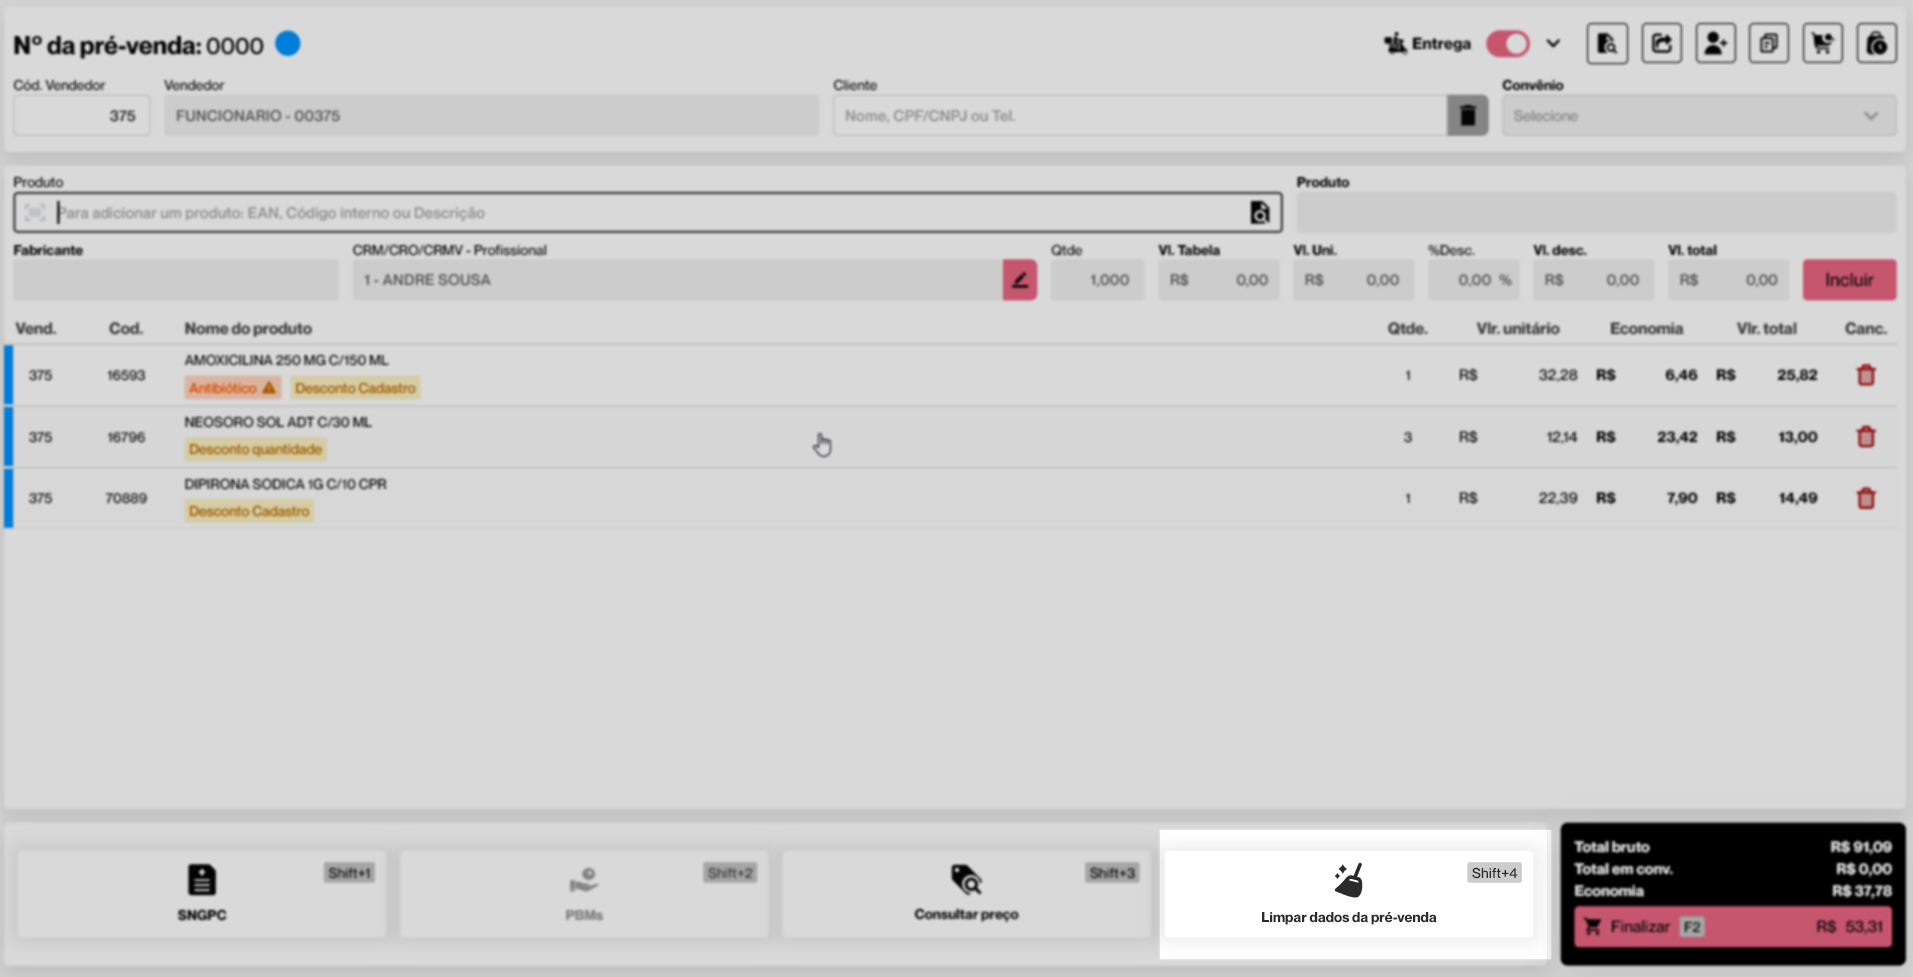1913x977 pixels.
Task: Edit the CRM professional with the pencil icon
Action: point(1020,280)
